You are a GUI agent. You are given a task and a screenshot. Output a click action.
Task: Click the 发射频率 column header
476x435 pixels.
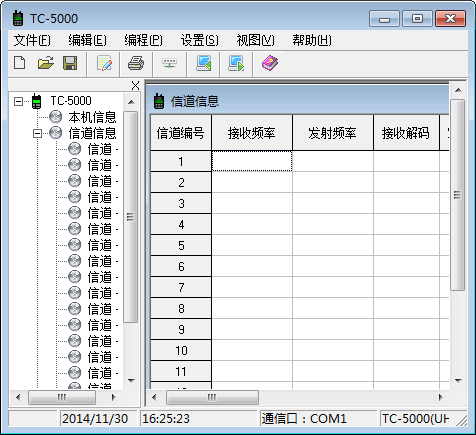[333, 133]
